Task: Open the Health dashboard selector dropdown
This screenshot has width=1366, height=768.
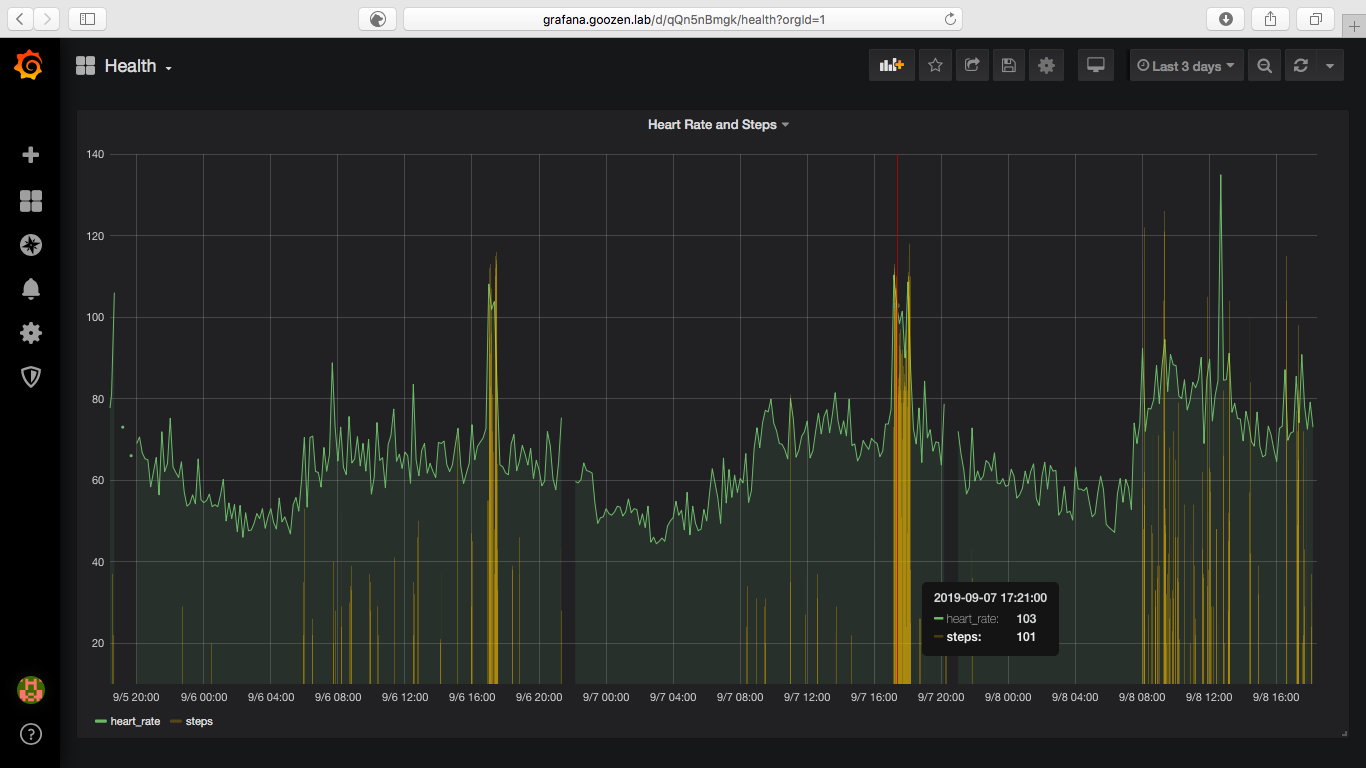Action: pos(125,66)
